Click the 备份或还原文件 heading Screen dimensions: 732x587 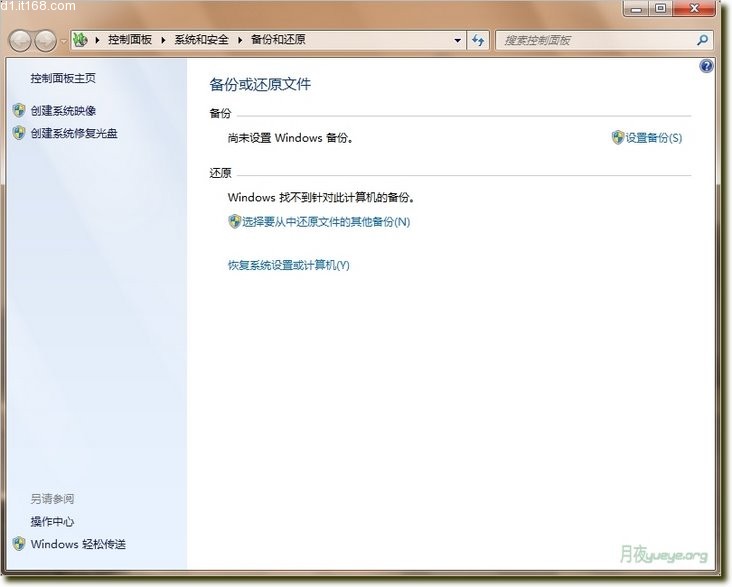(x=260, y=85)
